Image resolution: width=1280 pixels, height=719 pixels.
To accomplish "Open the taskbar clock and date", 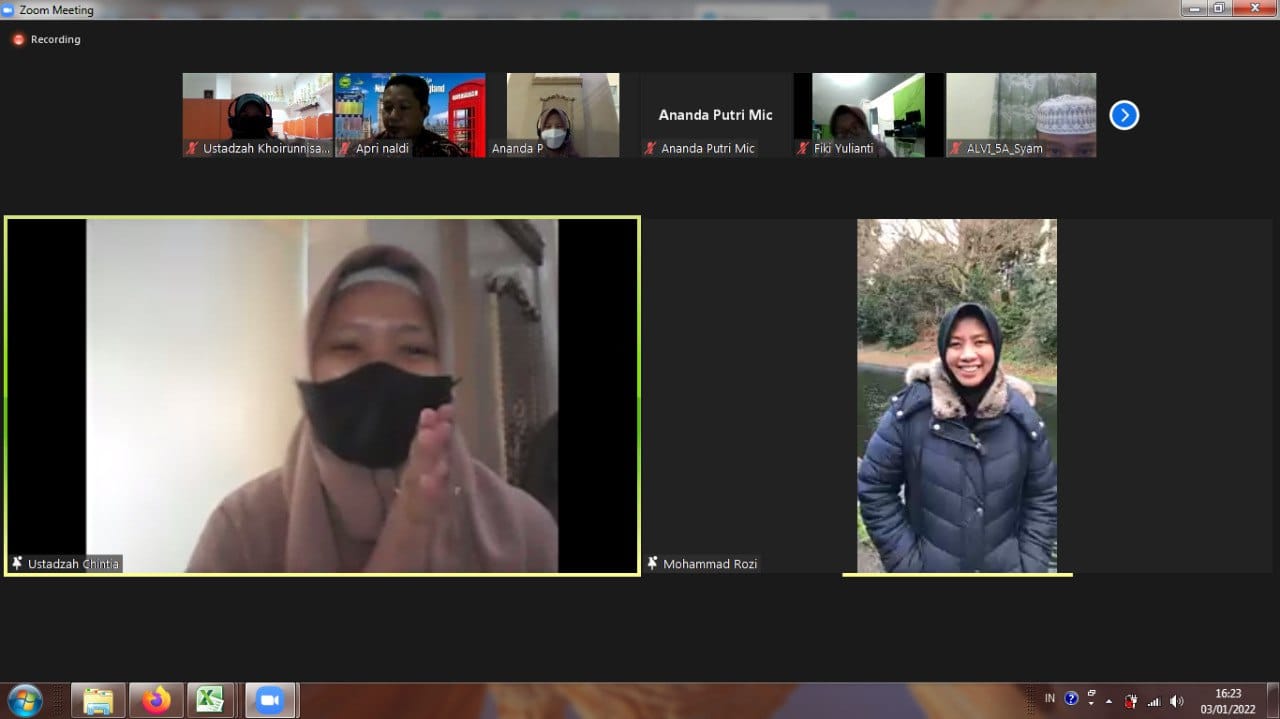I will pos(1227,700).
